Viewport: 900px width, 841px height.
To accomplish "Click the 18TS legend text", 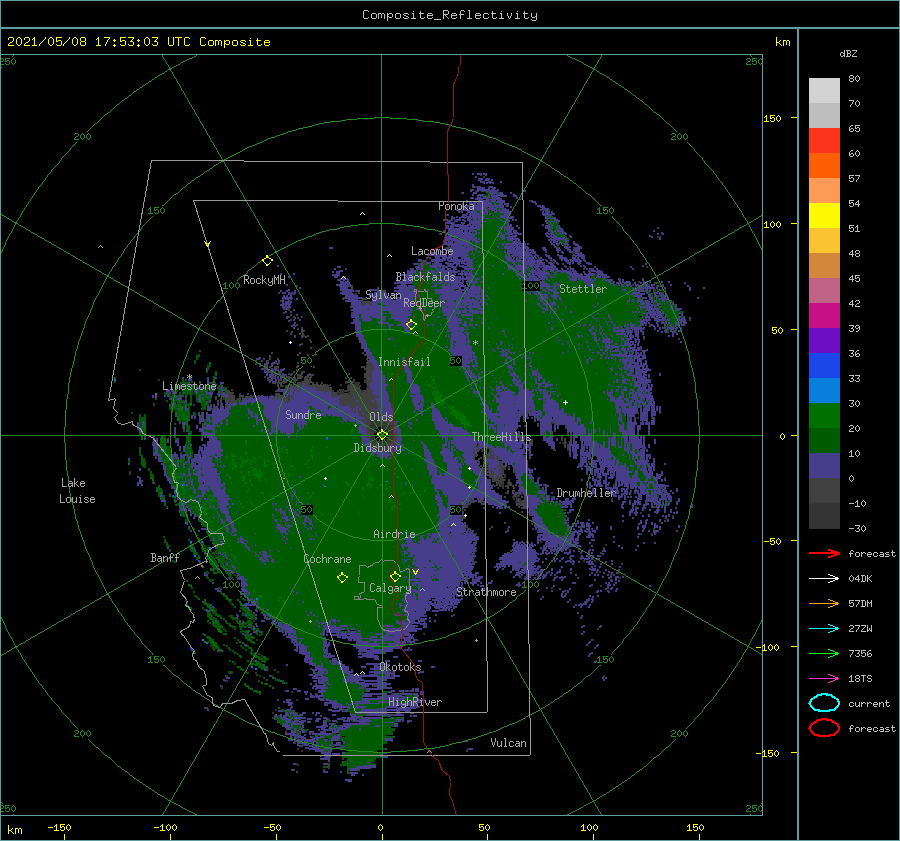I will click(x=860, y=679).
